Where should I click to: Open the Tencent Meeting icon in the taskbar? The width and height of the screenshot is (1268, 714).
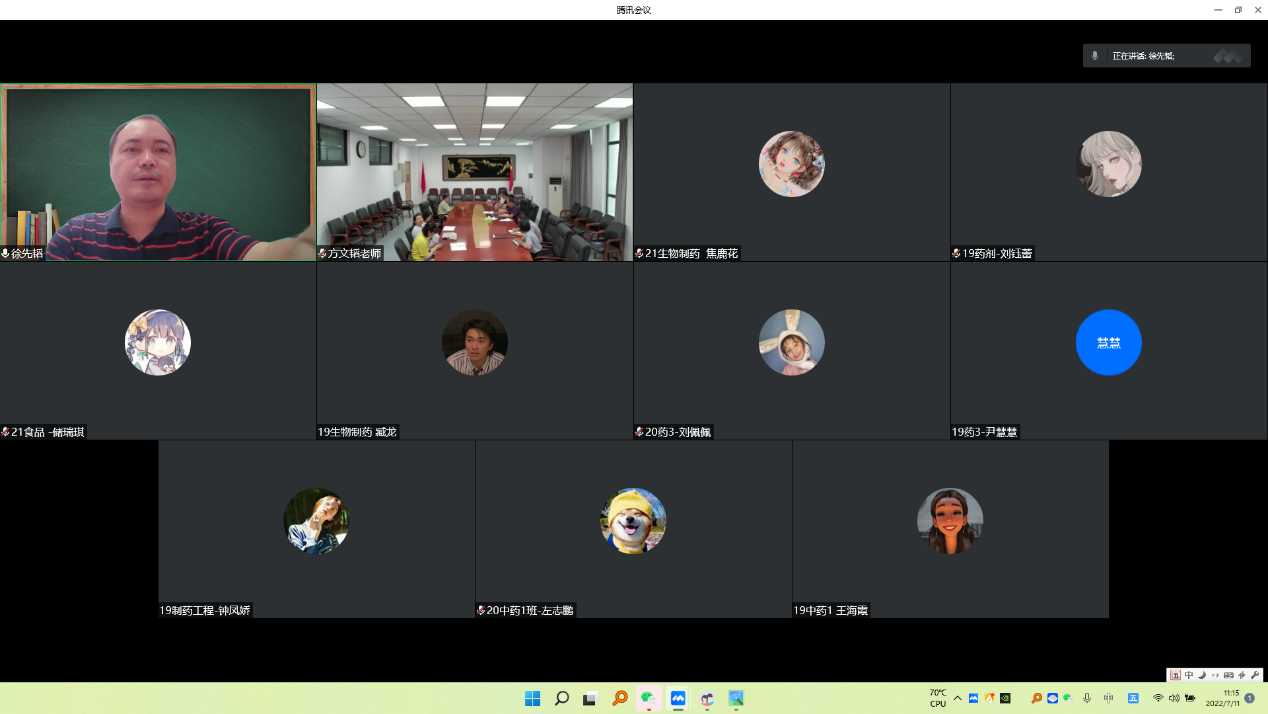coord(678,698)
